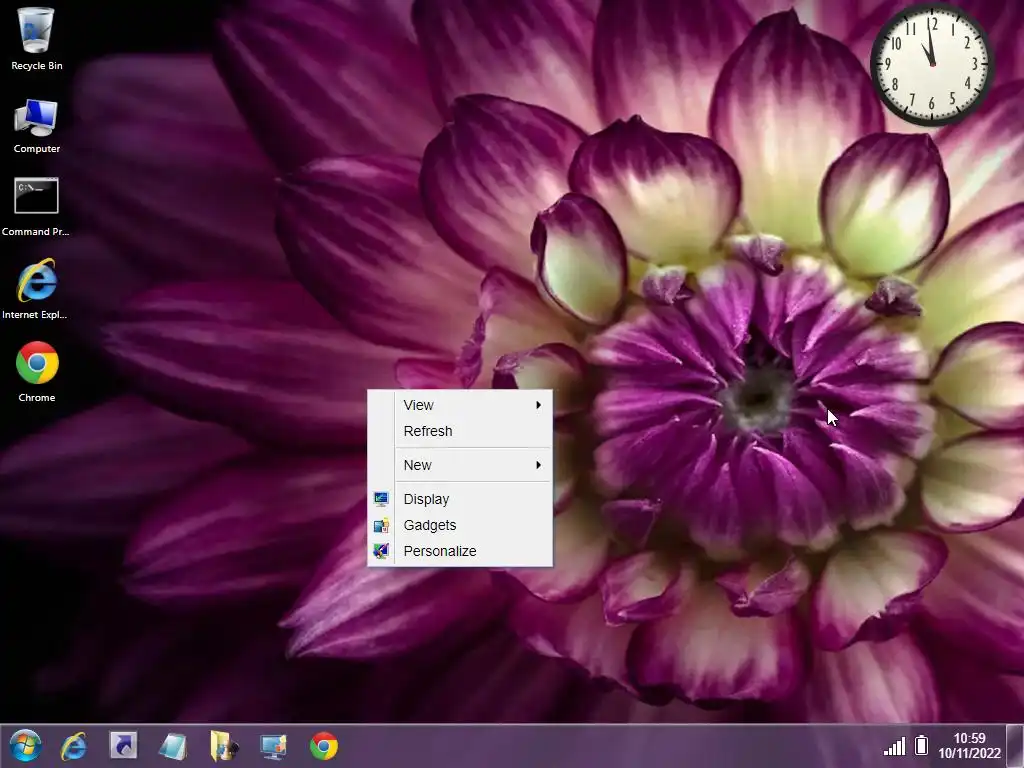The image size is (1024, 768).
Task: Choose Display in the context menu
Action: [460, 499]
